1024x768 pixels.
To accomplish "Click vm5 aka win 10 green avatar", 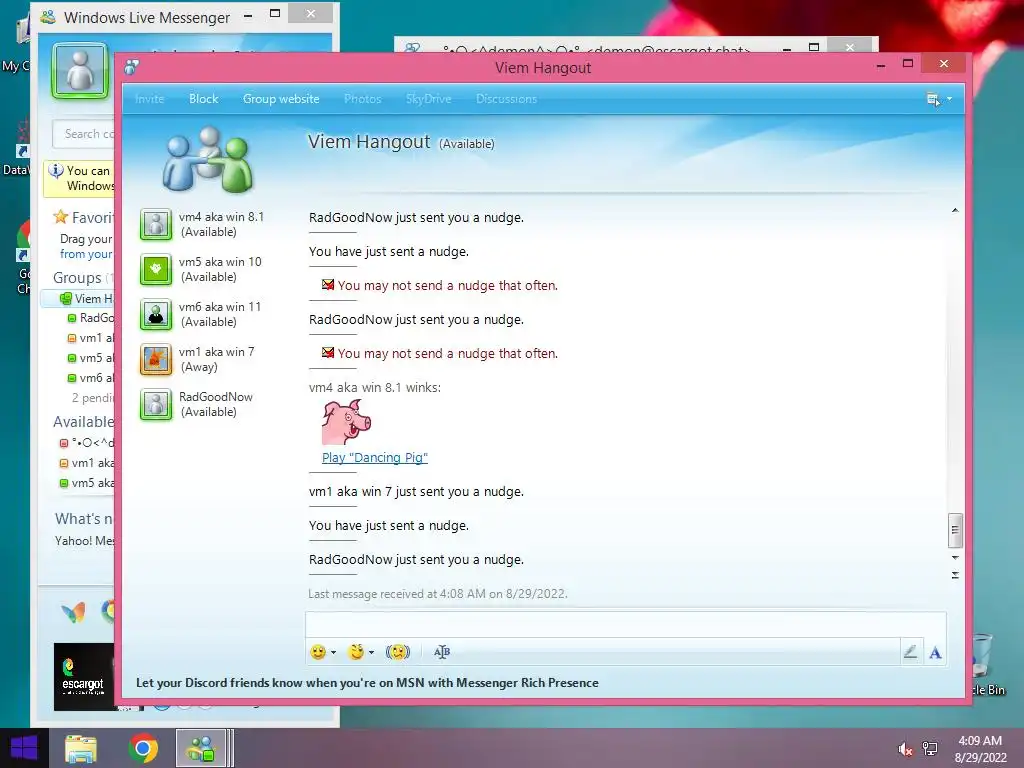I will (x=156, y=270).
